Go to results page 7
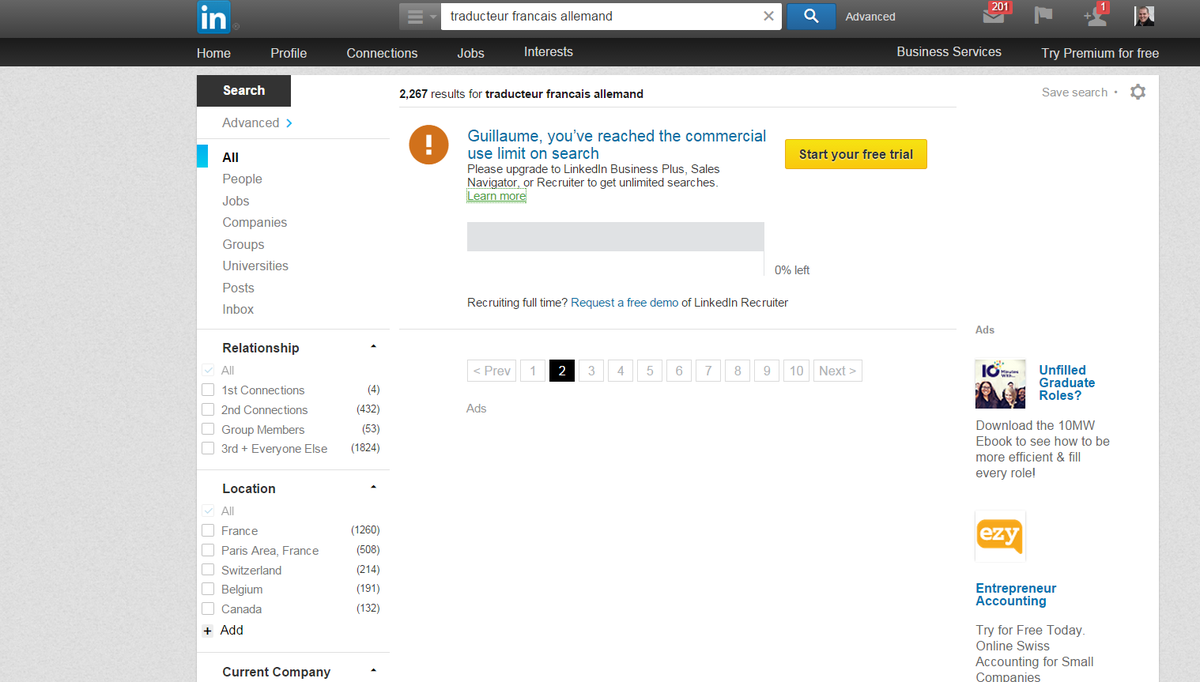This screenshot has height=682, width=1200. (x=708, y=371)
